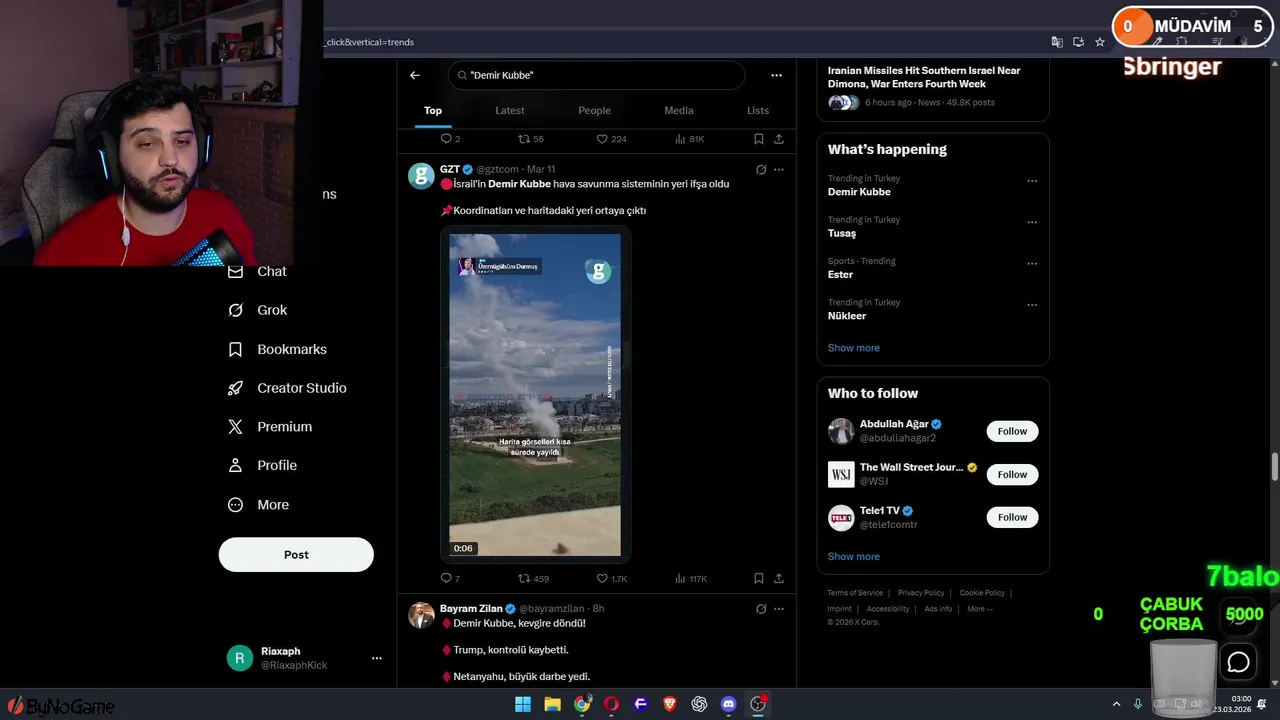The image size is (1280, 720).
Task: Open More options for Bayram Zilan post
Action: tap(779, 609)
